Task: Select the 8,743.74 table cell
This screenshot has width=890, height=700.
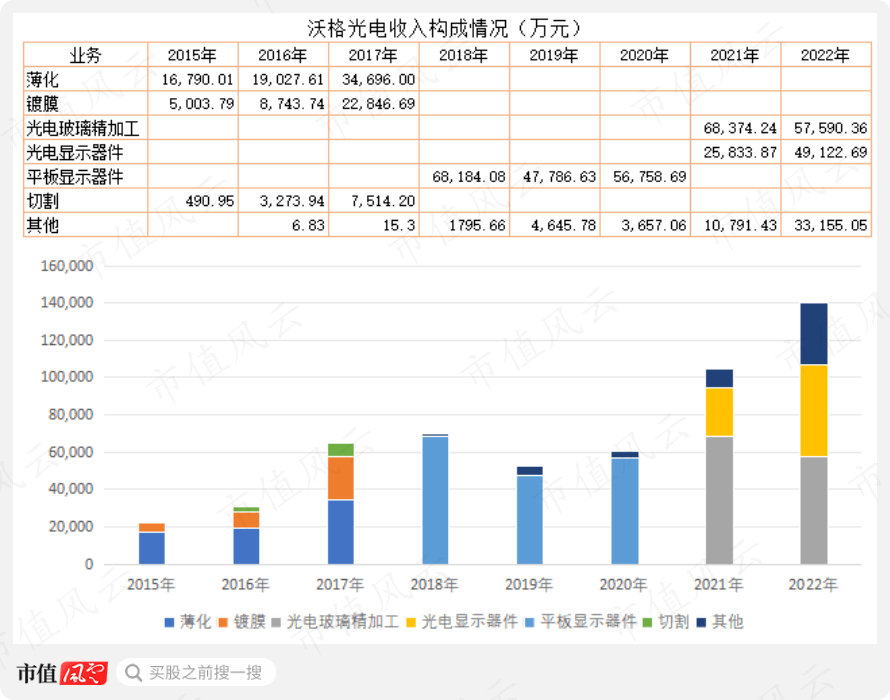Action: point(283,104)
